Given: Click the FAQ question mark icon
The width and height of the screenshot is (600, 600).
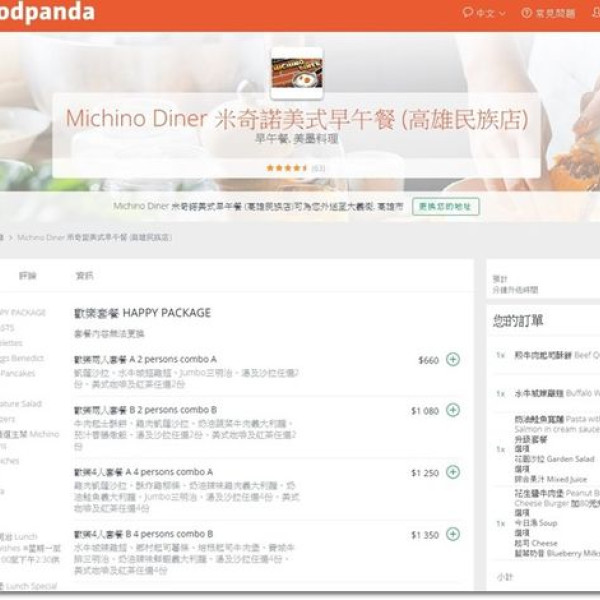Looking at the screenshot, I should point(527,13).
